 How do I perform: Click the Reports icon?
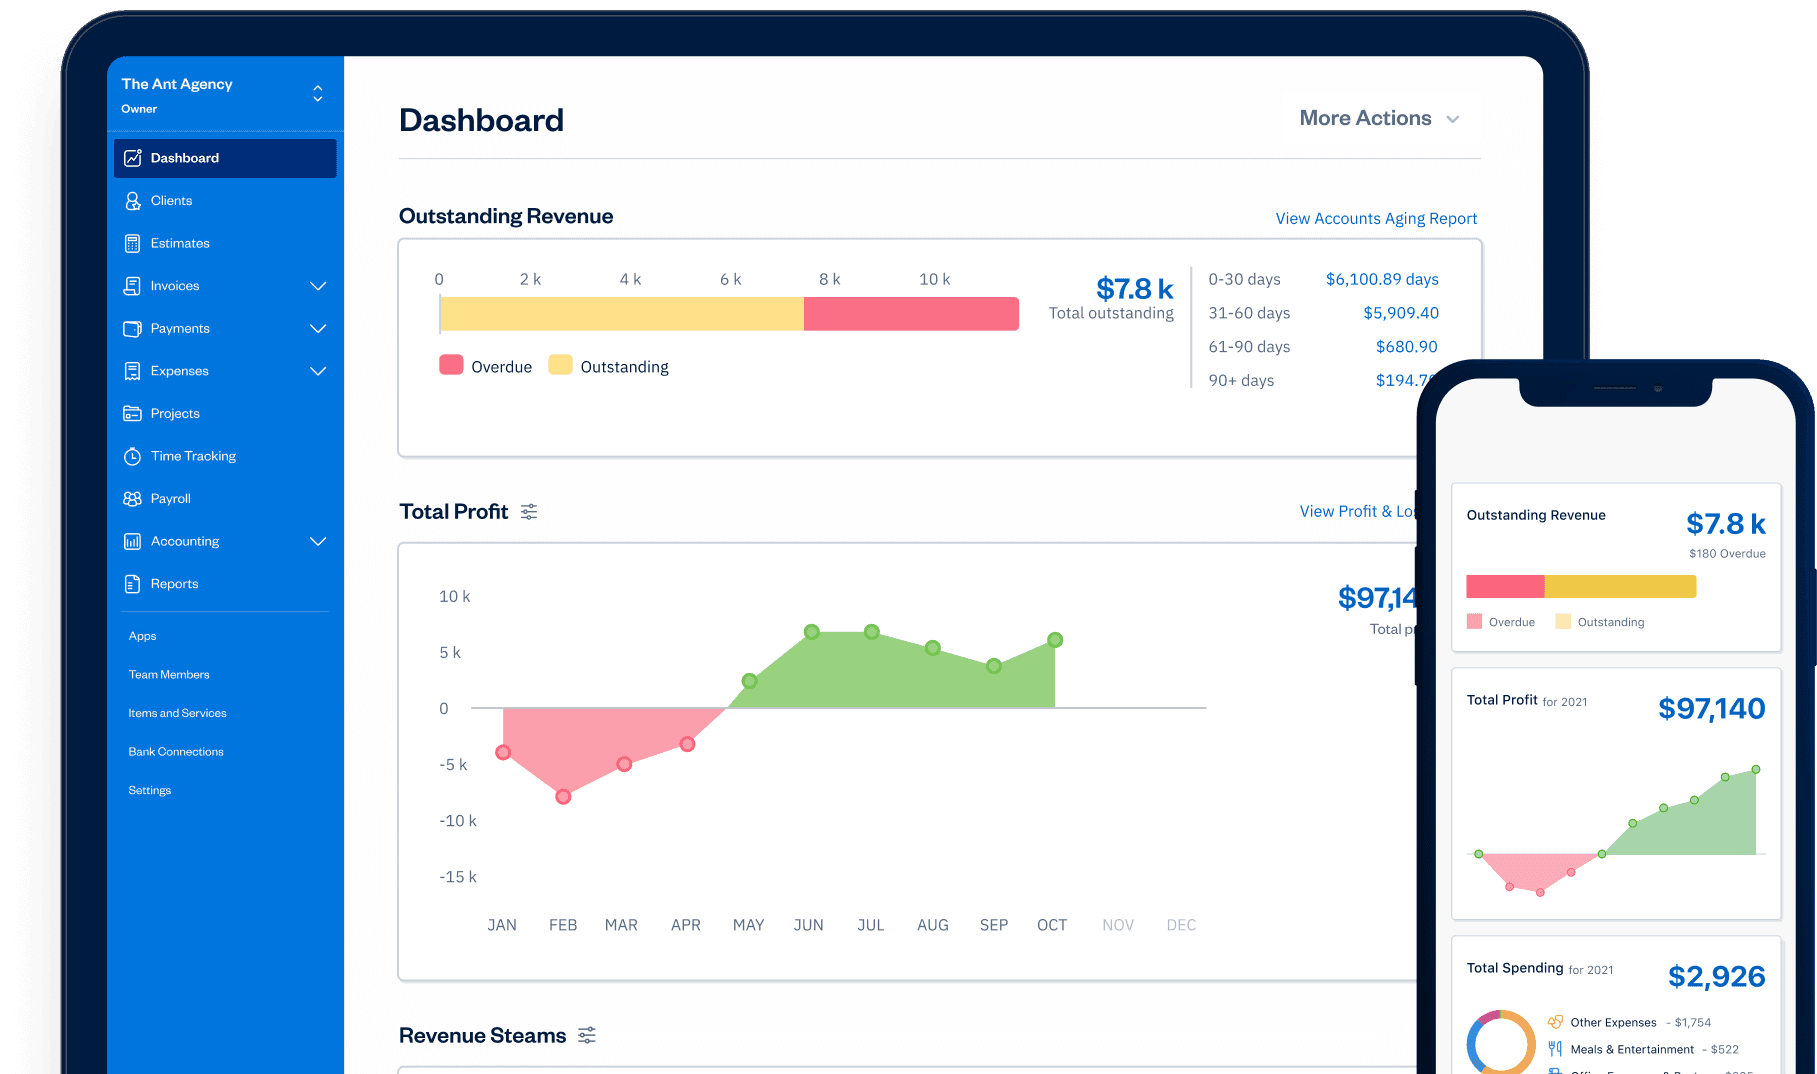[x=133, y=583]
